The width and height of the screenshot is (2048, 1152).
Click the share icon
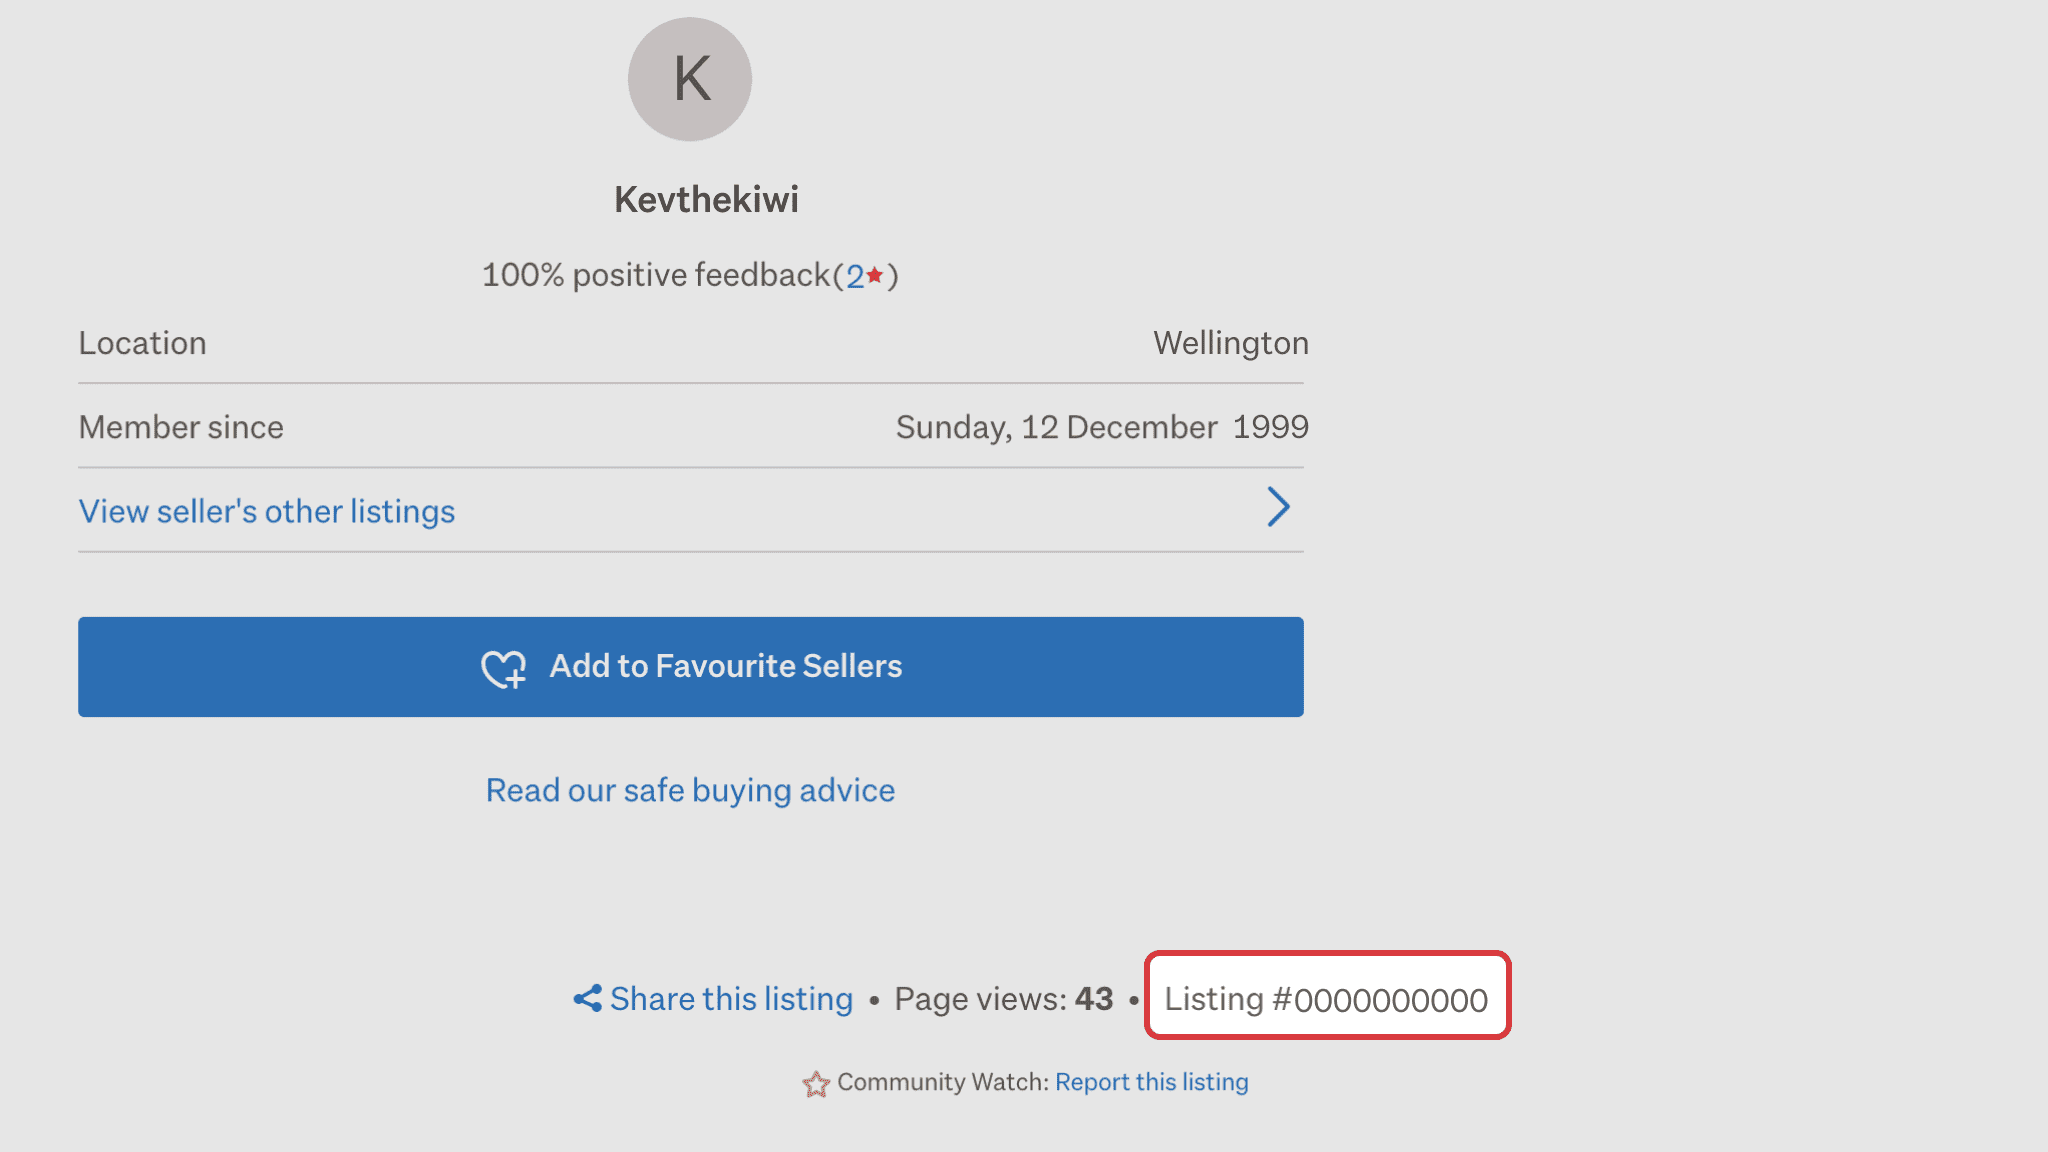(x=587, y=998)
